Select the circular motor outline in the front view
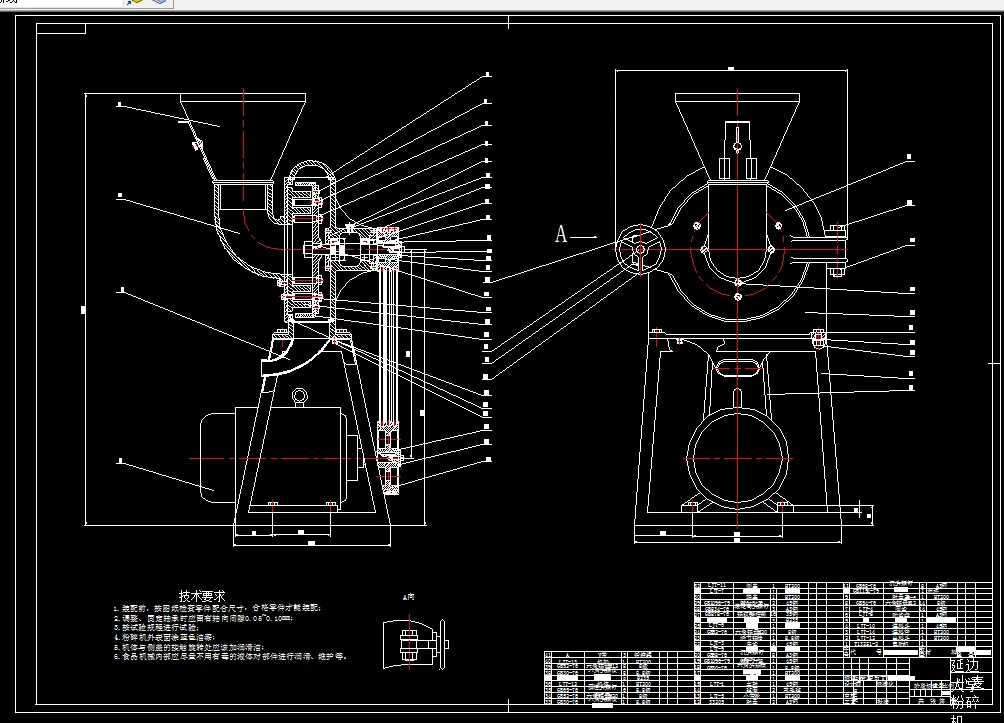The height and width of the screenshot is (723, 1004). pyautogui.click(x=737, y=459)
